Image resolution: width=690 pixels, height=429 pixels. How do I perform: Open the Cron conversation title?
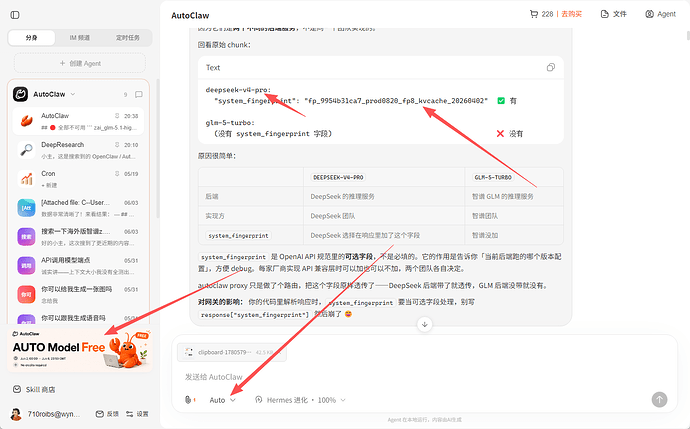[48, 173]
